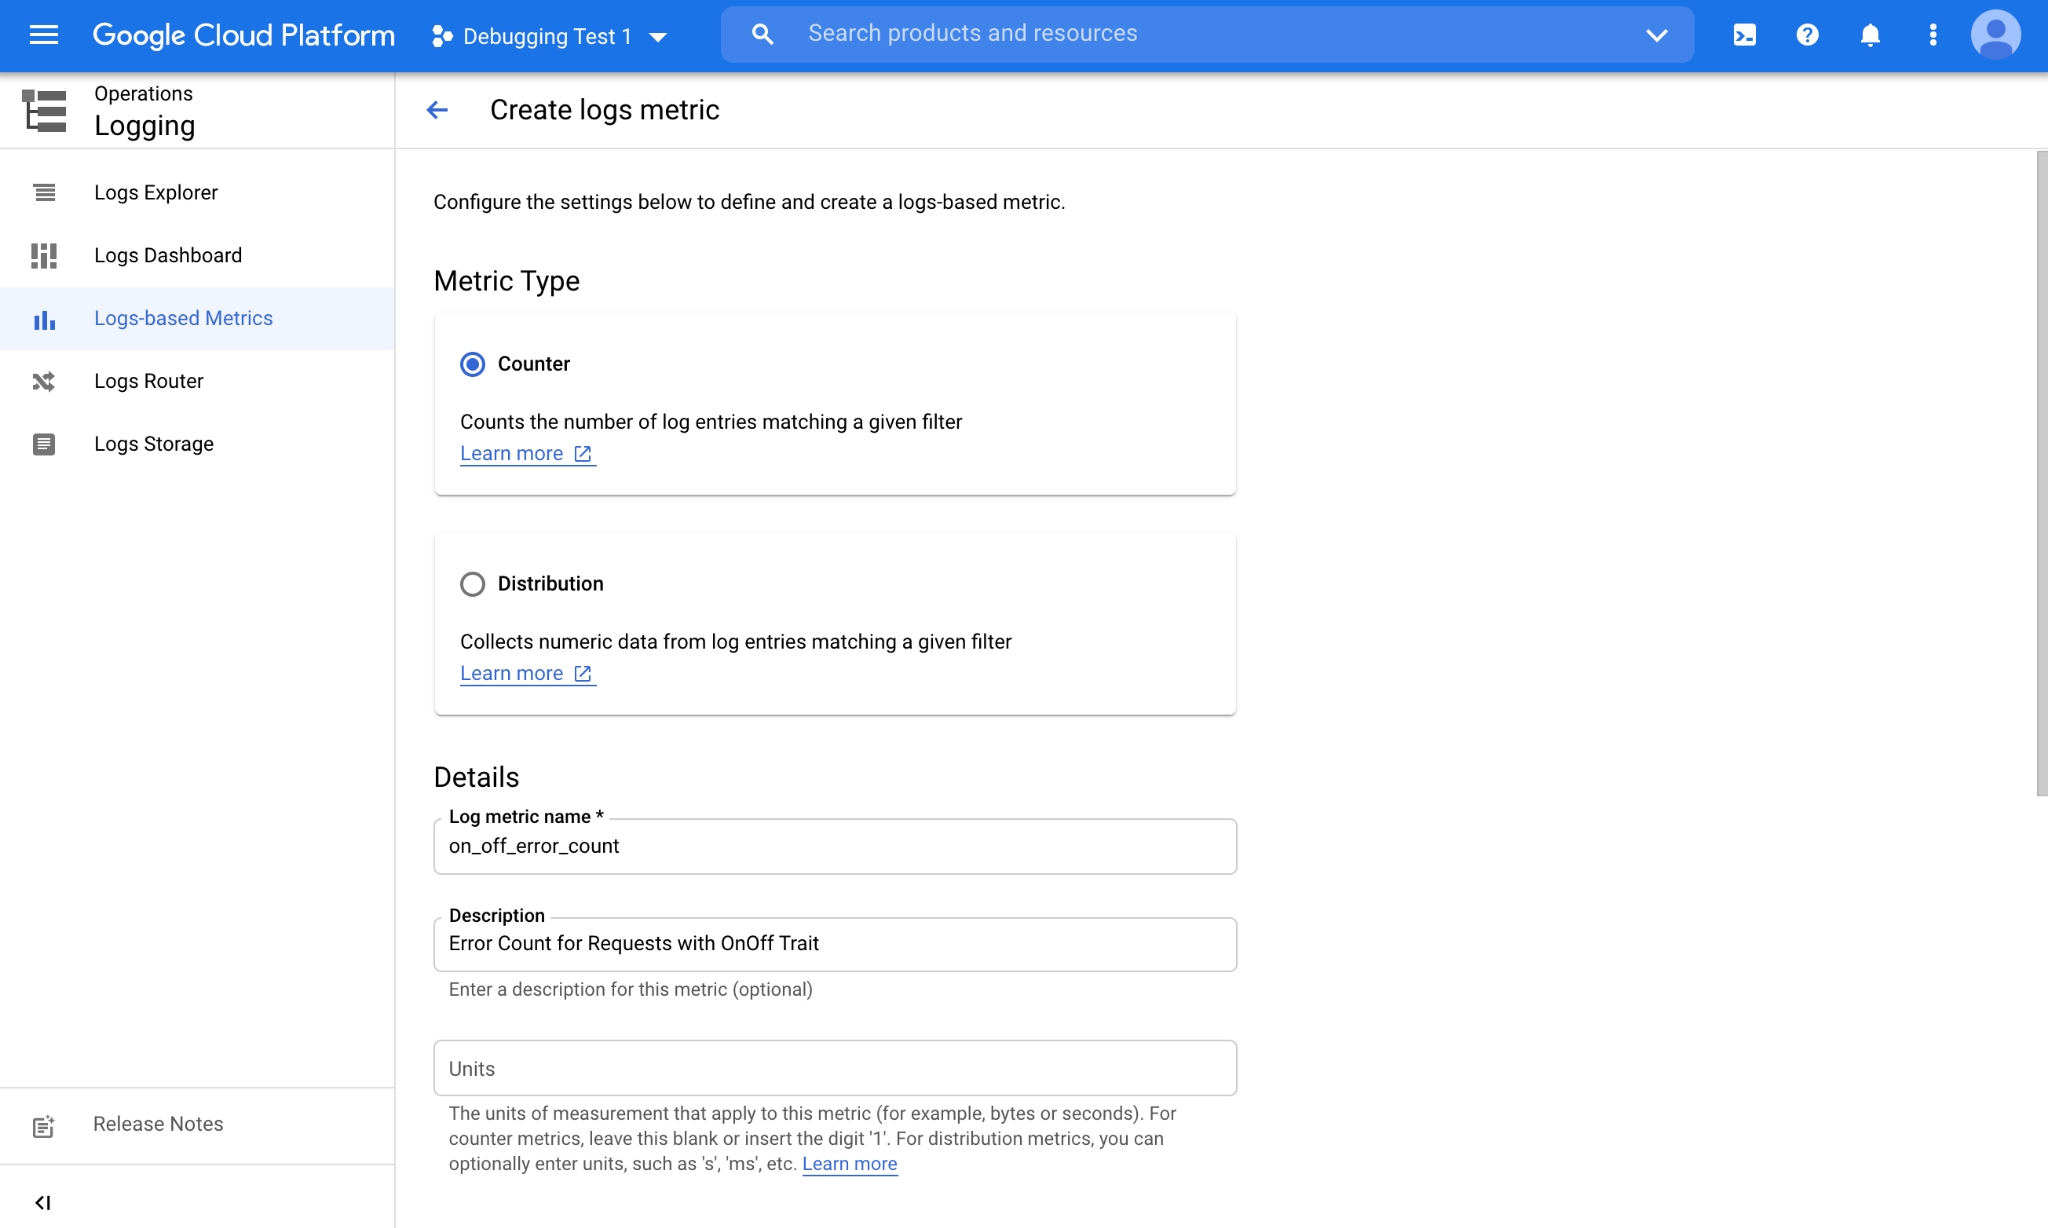The width and height of the screenshot is (2048, 1228).
Task: Go back using the left arrow
Action: (437, 110)
